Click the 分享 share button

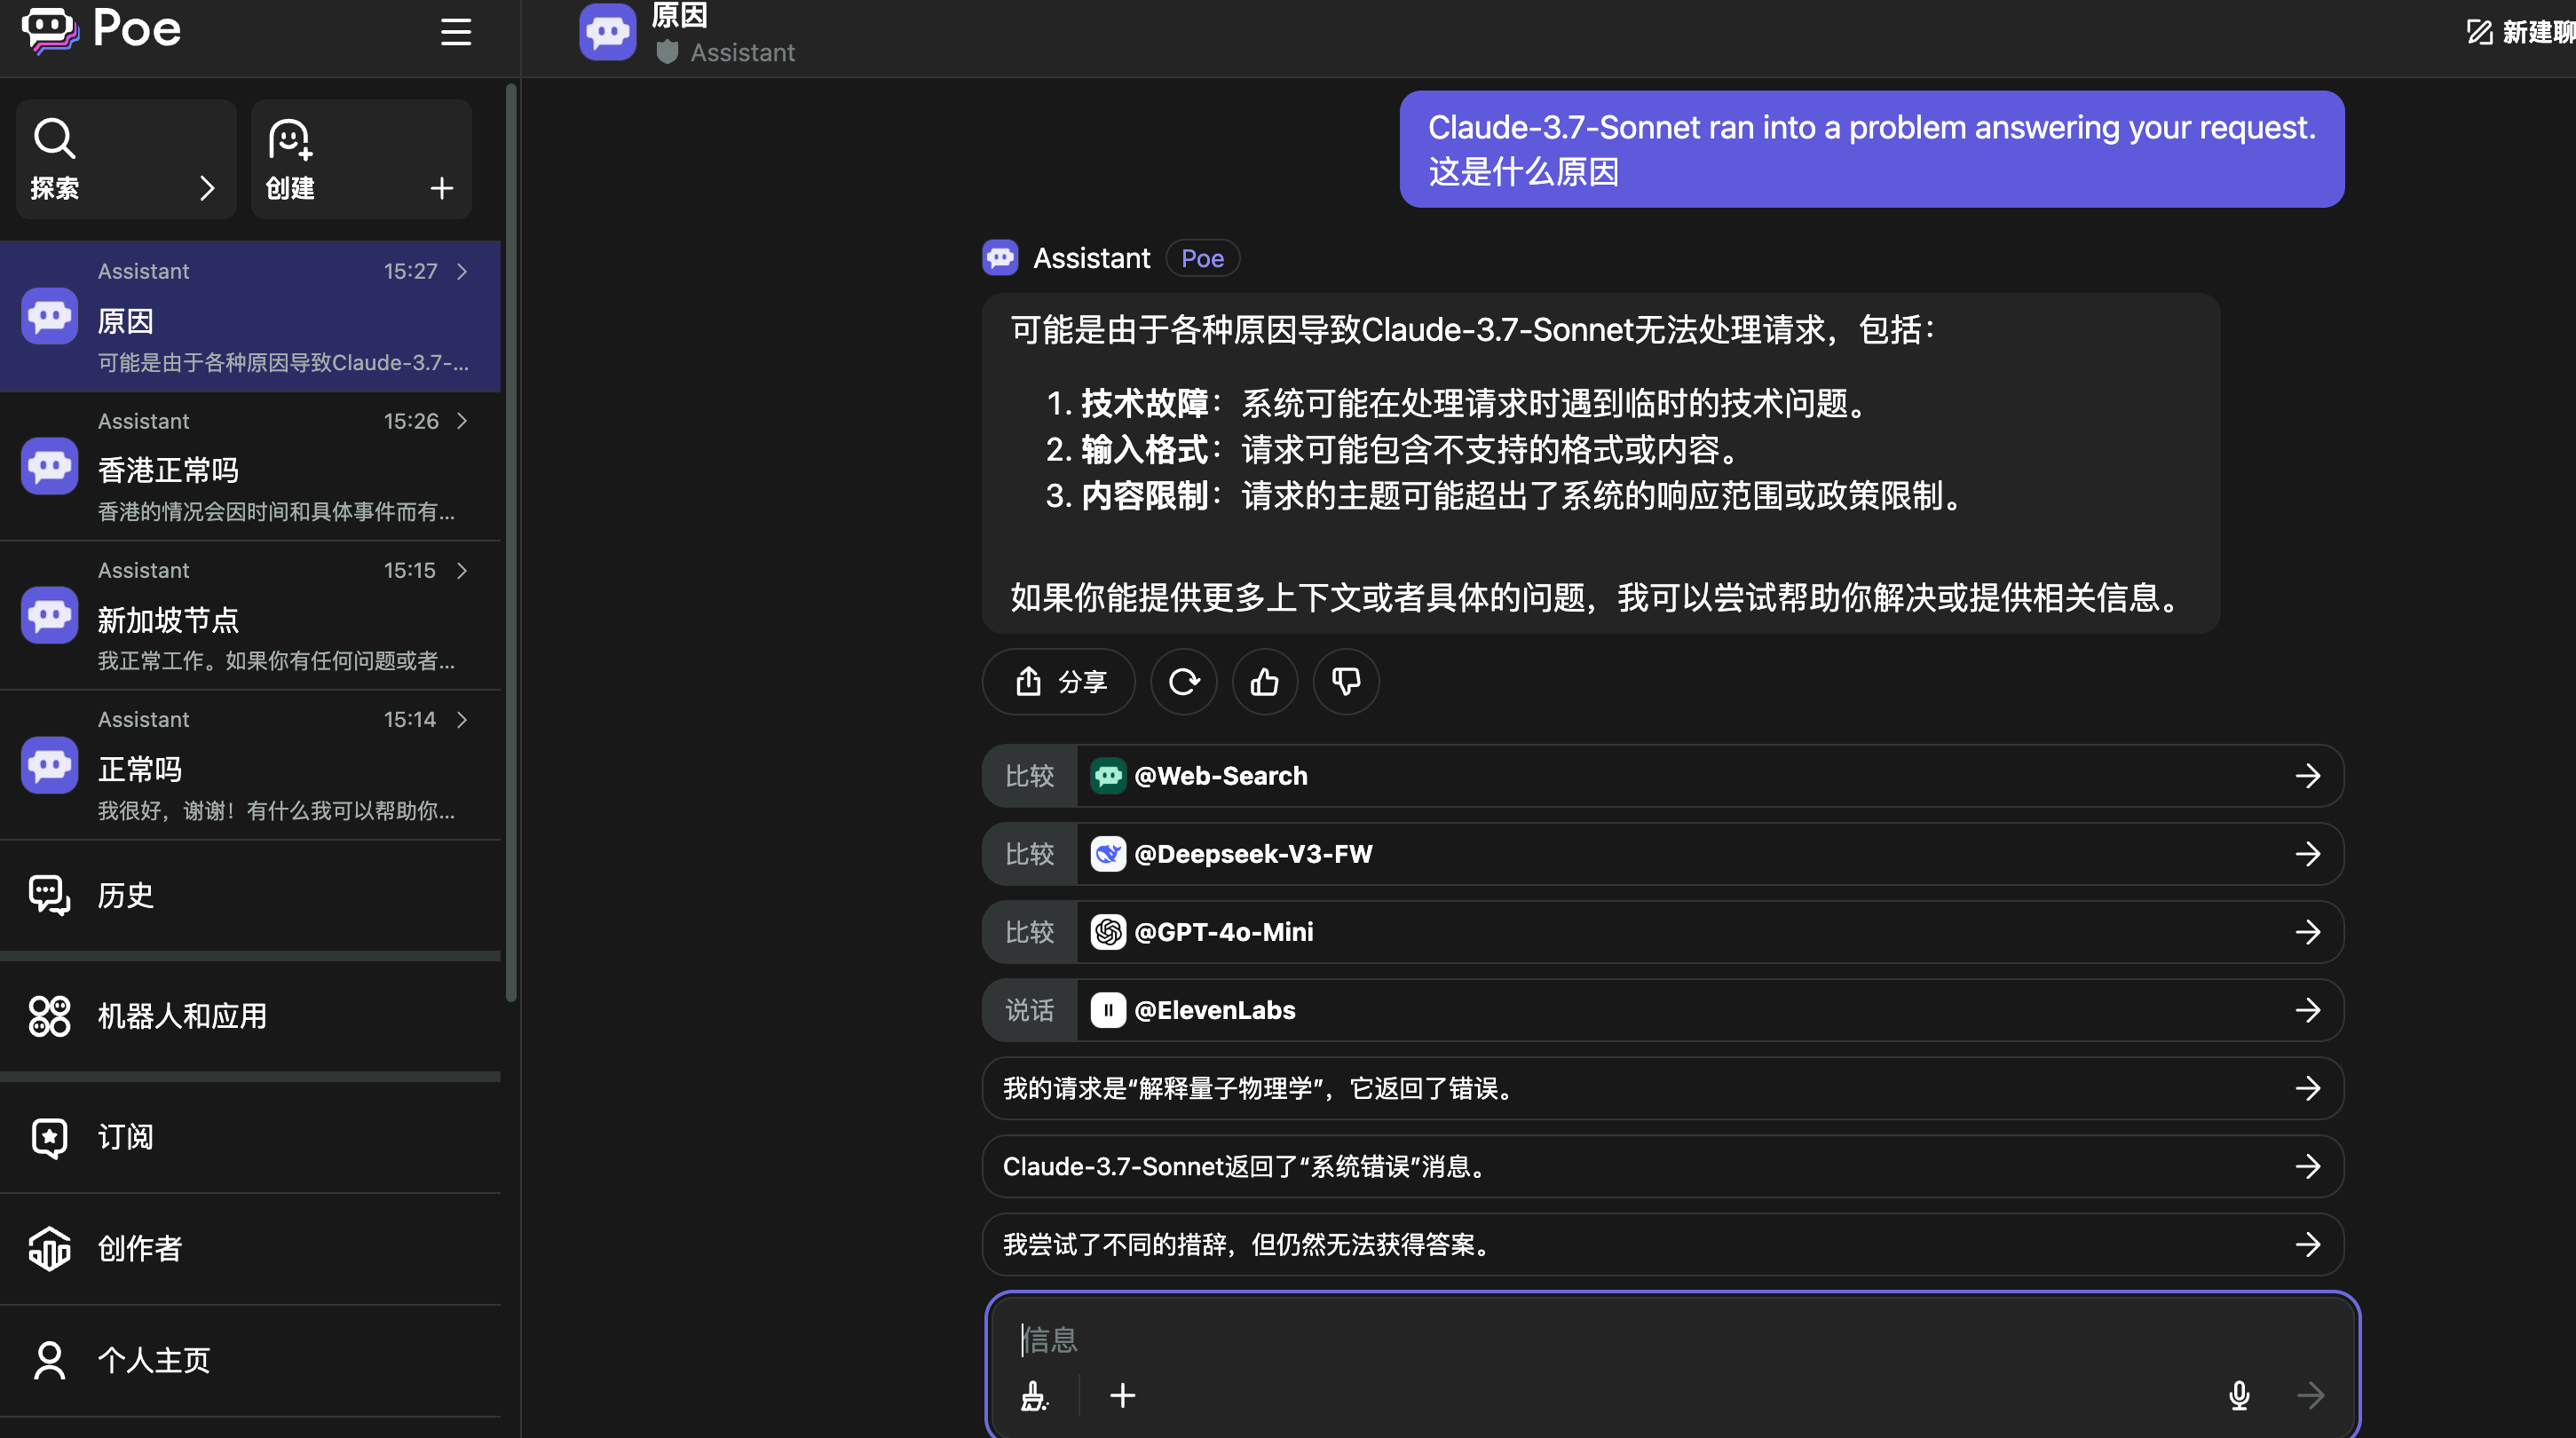coord(1059,682)
